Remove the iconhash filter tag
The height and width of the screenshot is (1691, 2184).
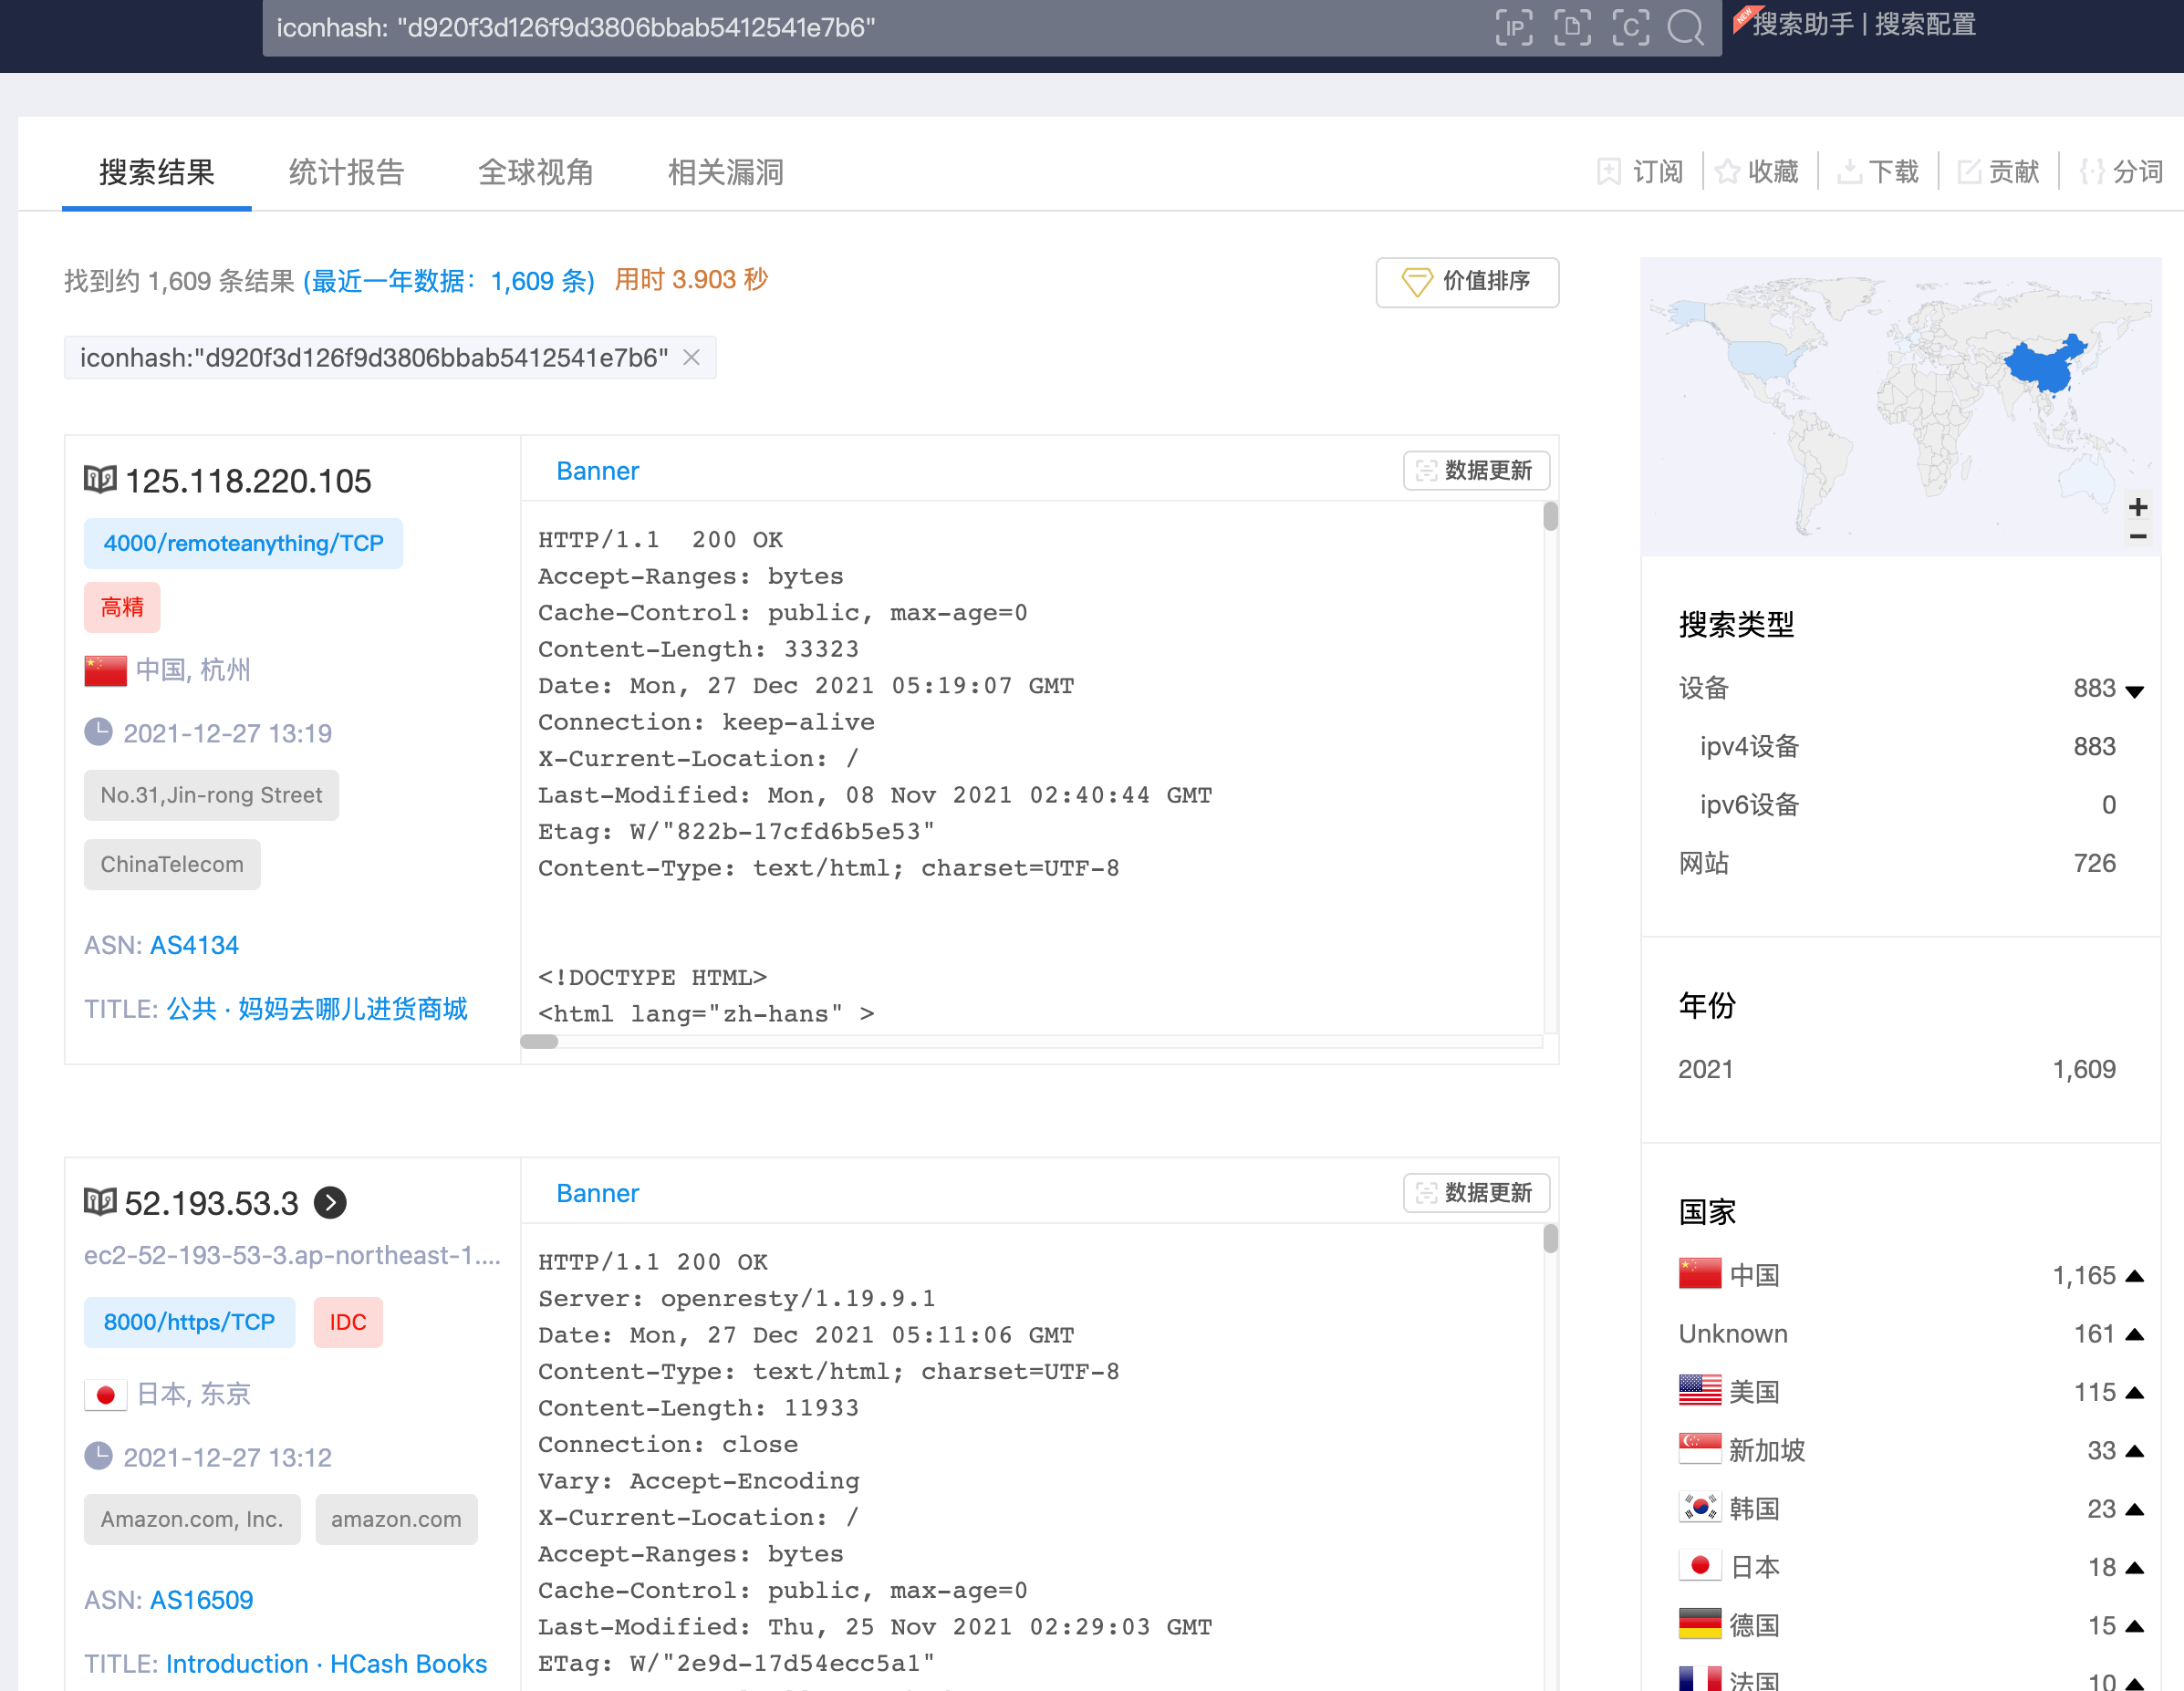691,358
